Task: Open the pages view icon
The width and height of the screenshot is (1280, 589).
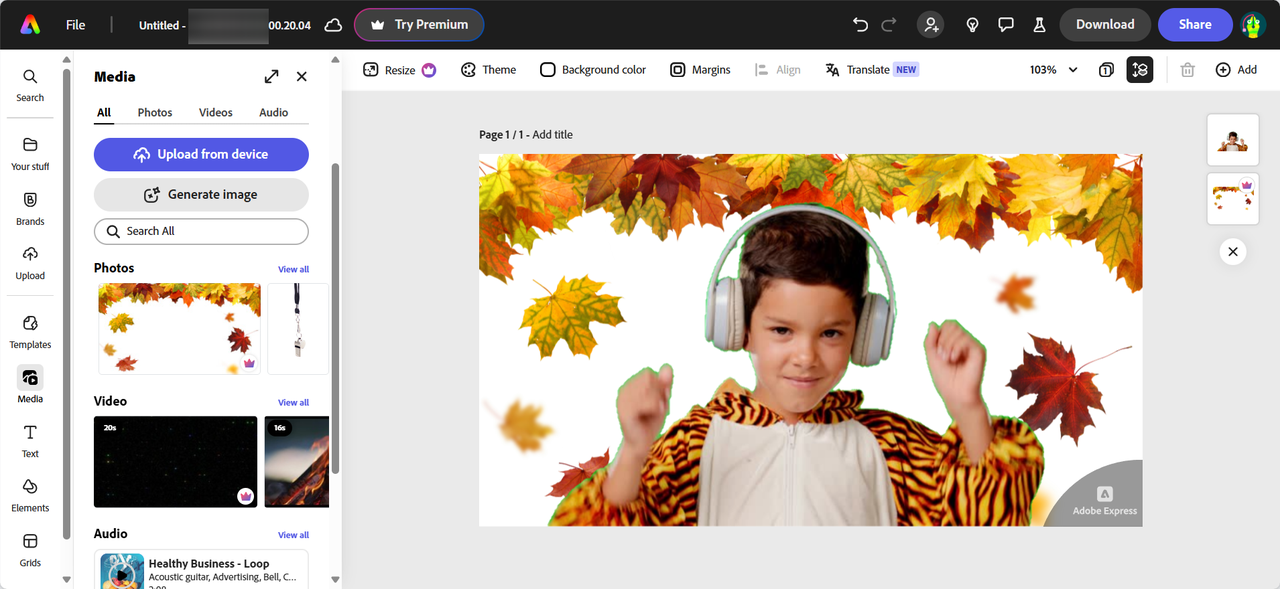Action: (x=1107, y=70)
